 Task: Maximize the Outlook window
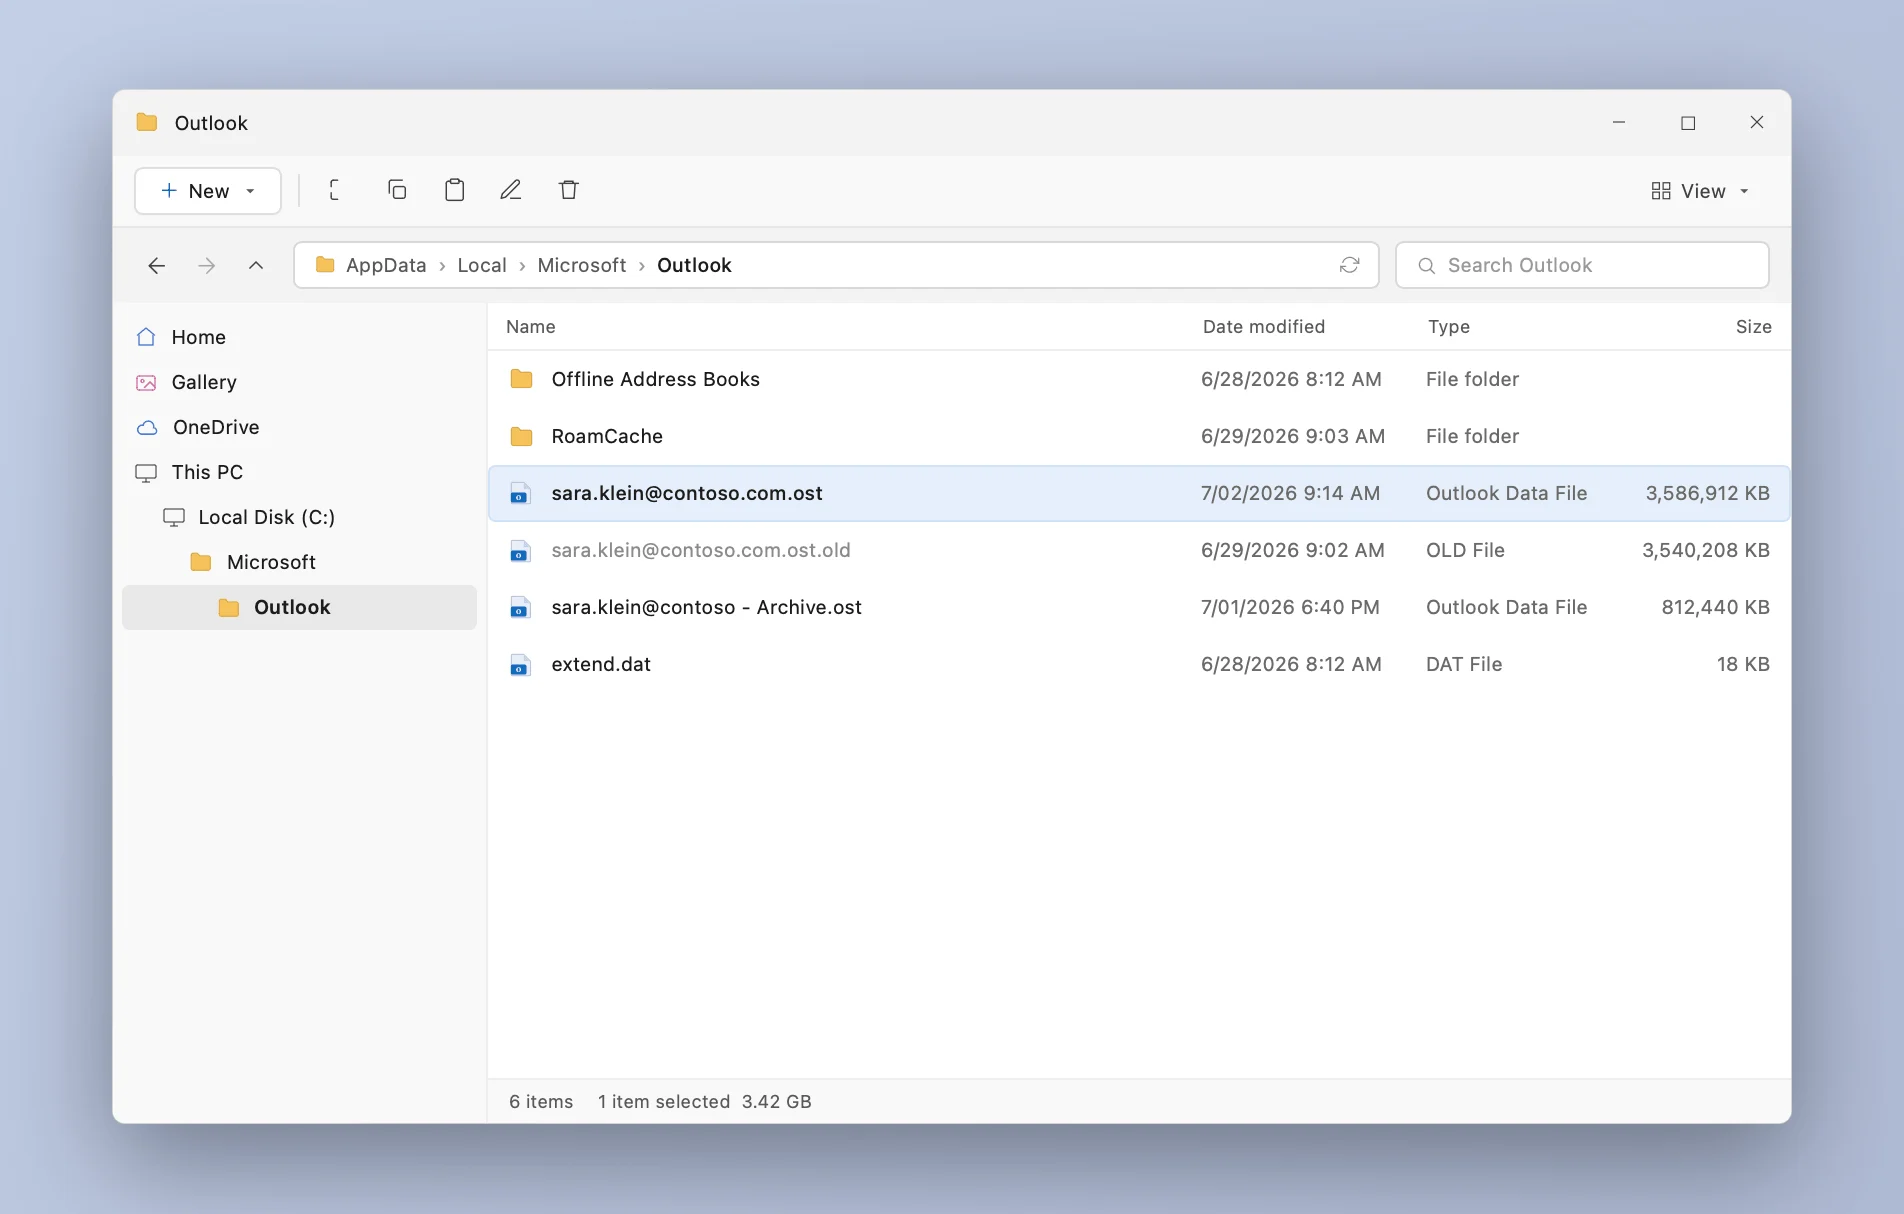tap(1688, 122)
